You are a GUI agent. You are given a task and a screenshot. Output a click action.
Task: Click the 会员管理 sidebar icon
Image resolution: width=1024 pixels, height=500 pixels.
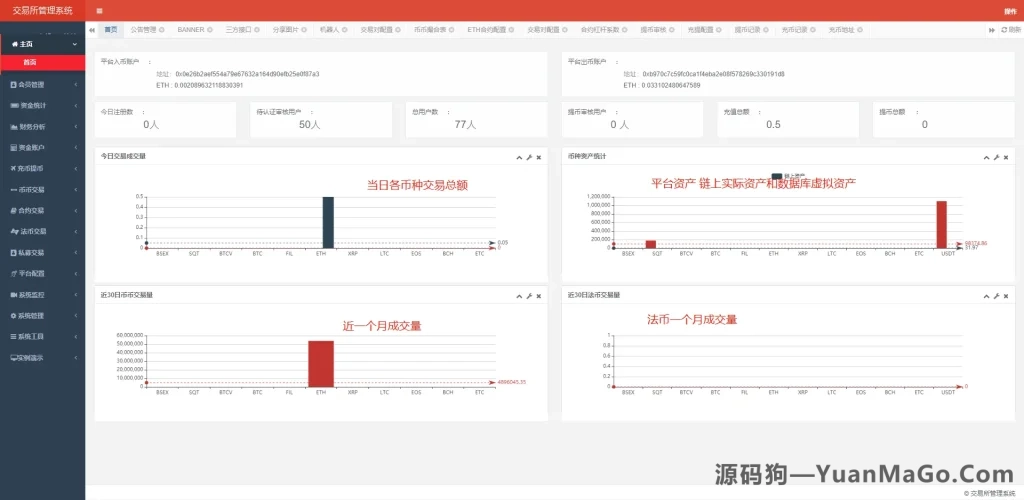pyautogui.click(x=14, y=84)
